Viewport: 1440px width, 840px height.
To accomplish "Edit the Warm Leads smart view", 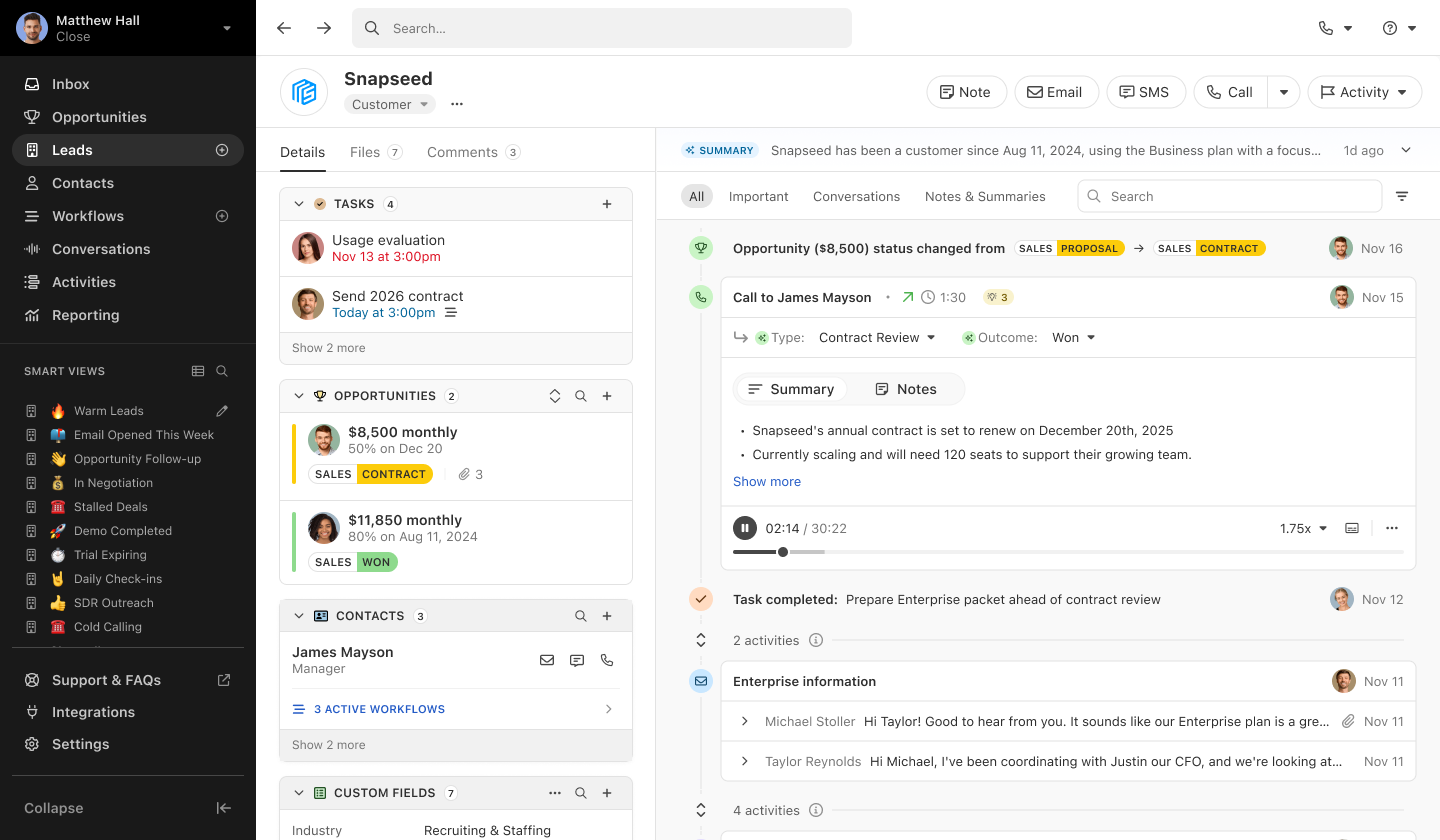I will click(x=222, y=410).
